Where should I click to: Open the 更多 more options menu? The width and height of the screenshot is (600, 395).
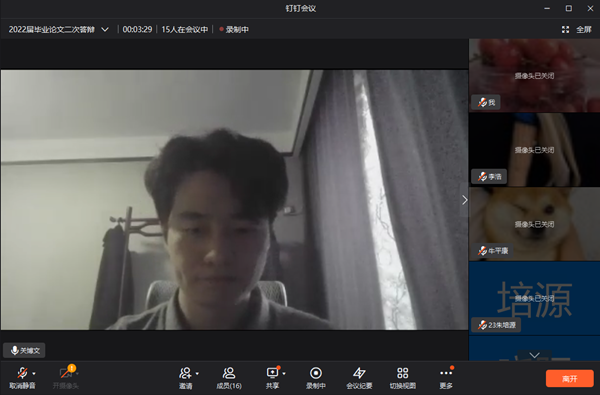(x=446, y=378)
